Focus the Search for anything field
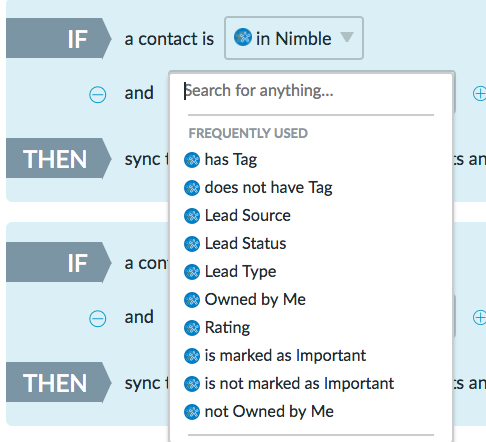Viewport: 486px width, 442px height. click(x=311, y=91)
